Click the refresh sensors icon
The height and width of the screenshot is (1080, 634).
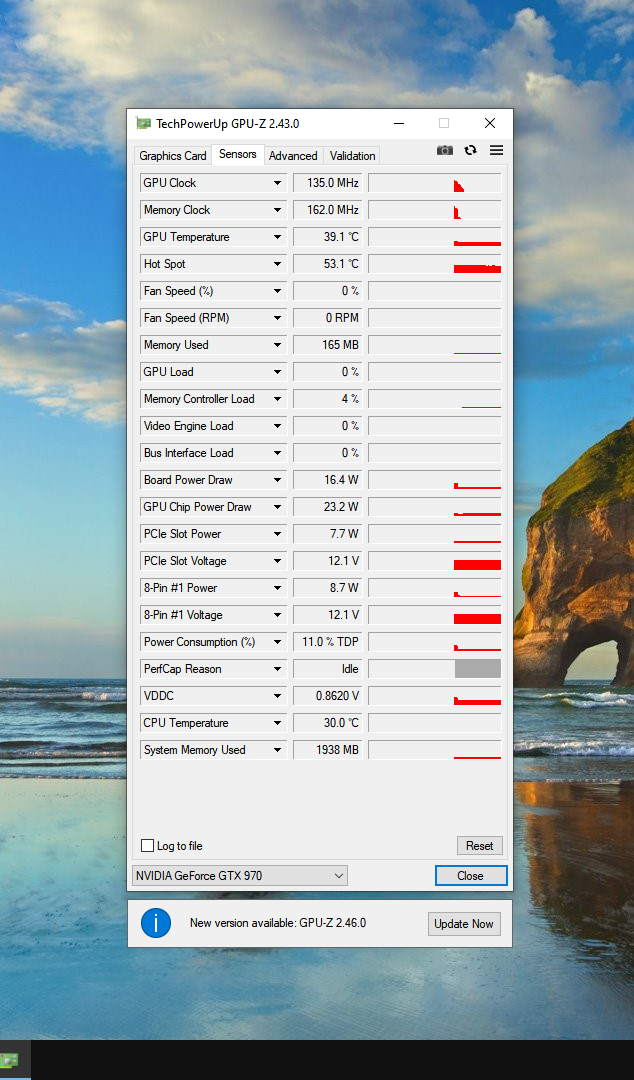coord(471,150)
